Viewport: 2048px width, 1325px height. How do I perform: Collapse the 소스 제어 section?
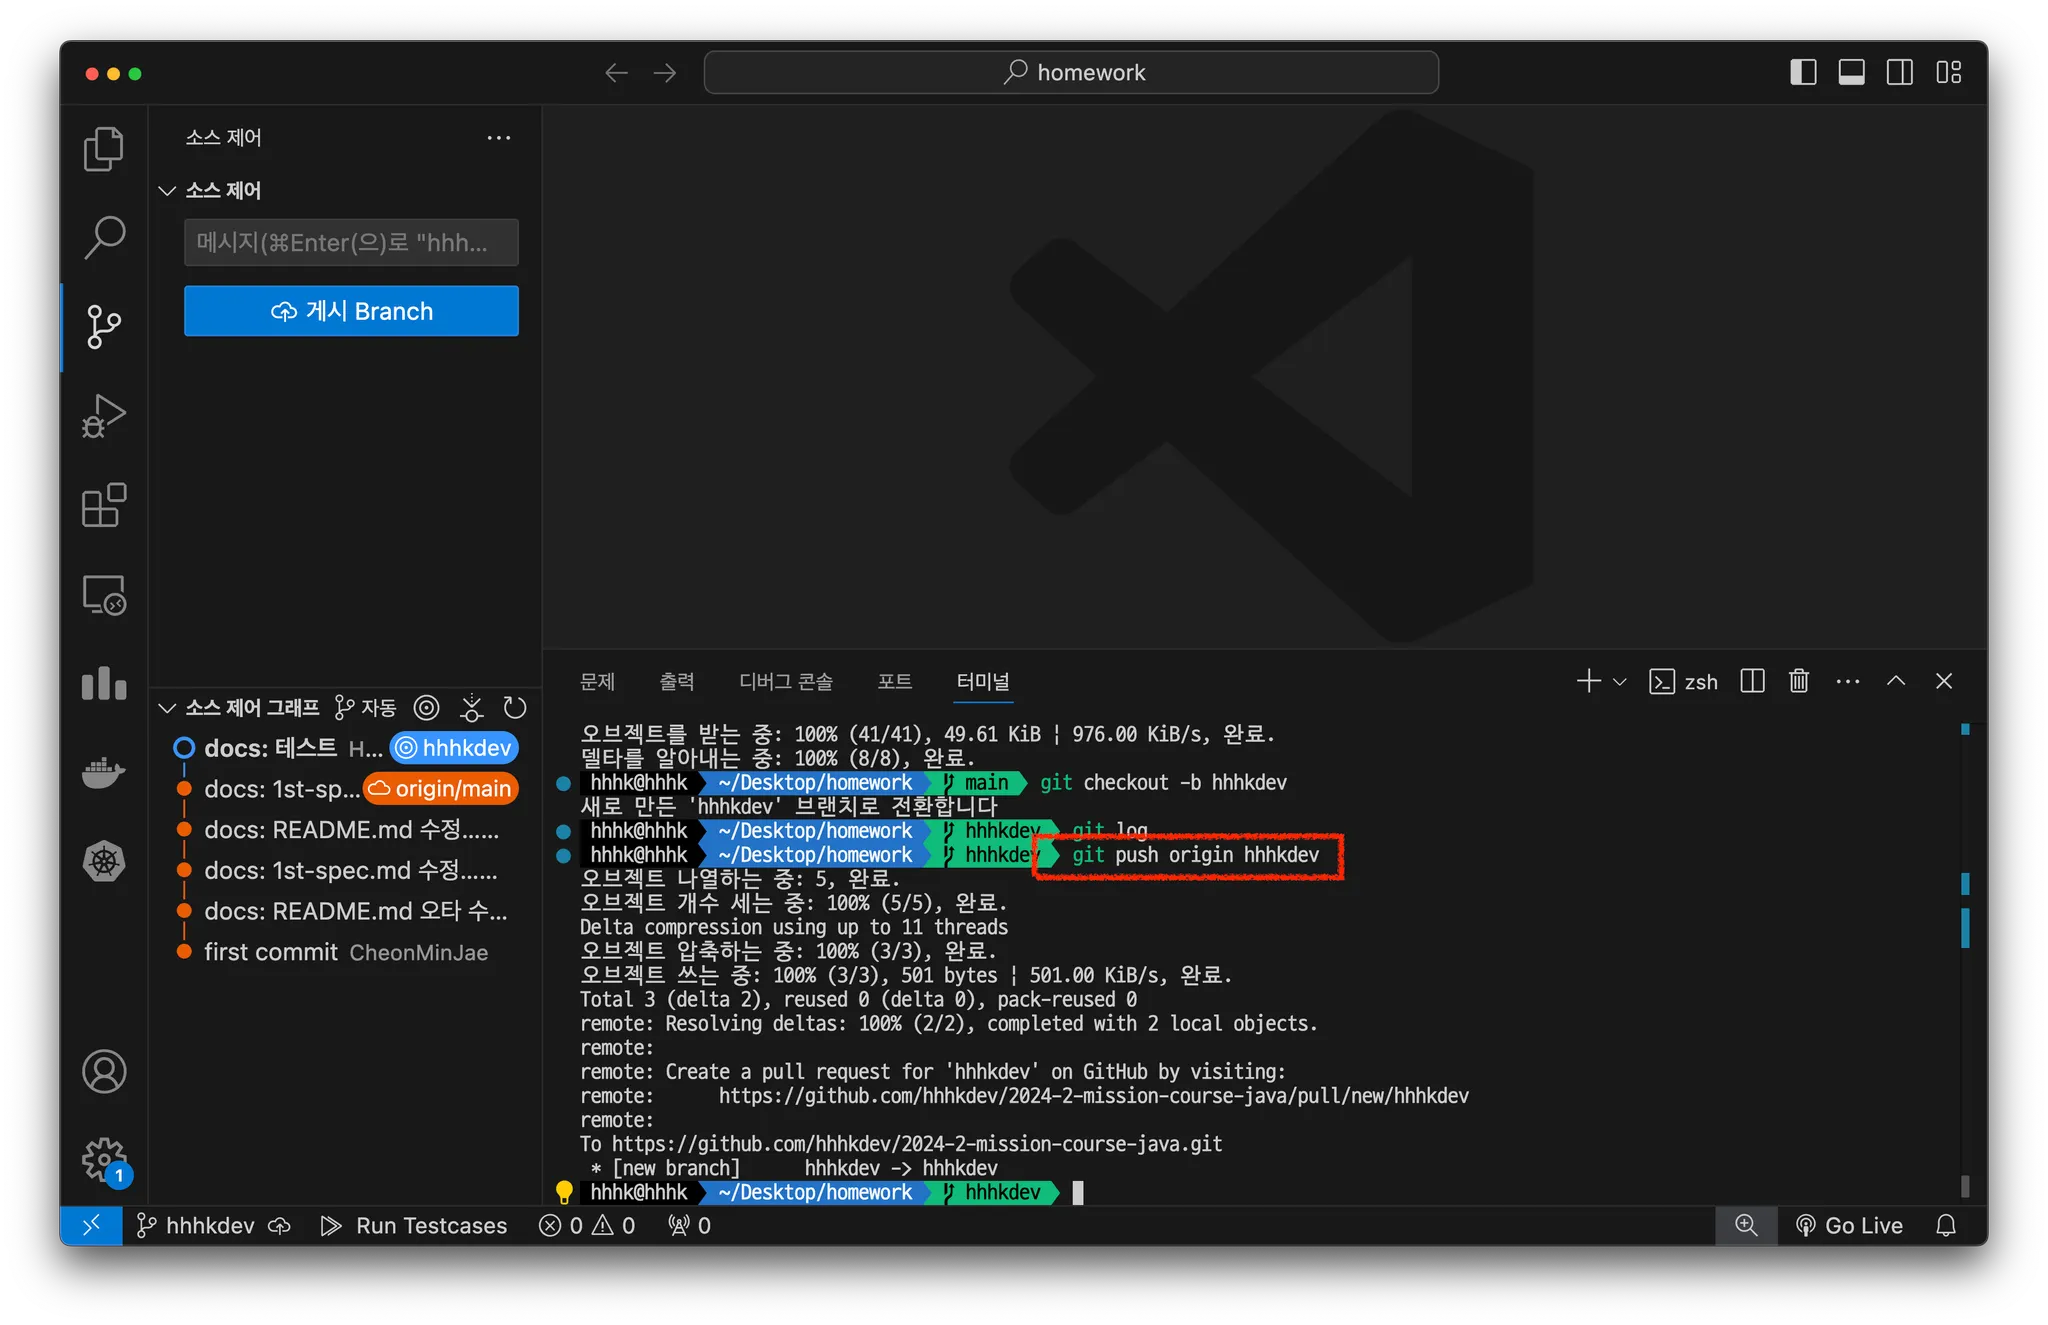point(167,190)
